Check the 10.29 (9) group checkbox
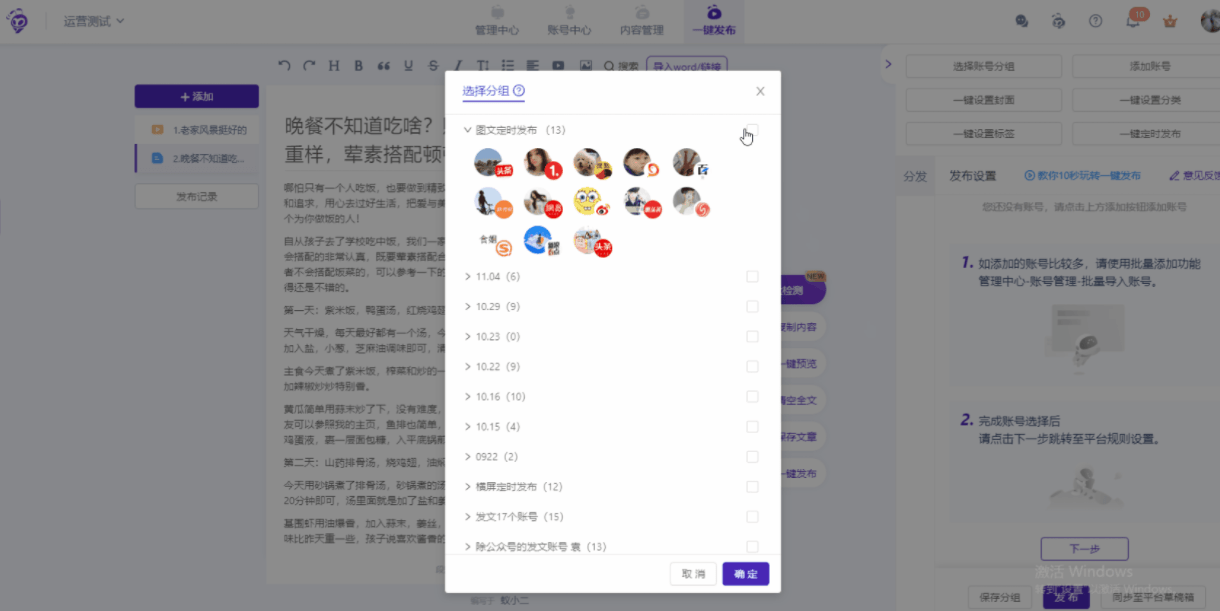Viewport: 1220px width, 611px height. 752,307
